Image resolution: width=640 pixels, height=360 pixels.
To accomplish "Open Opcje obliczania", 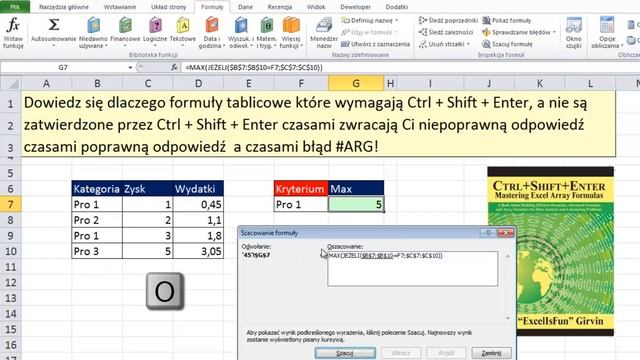I will [607, 33].
